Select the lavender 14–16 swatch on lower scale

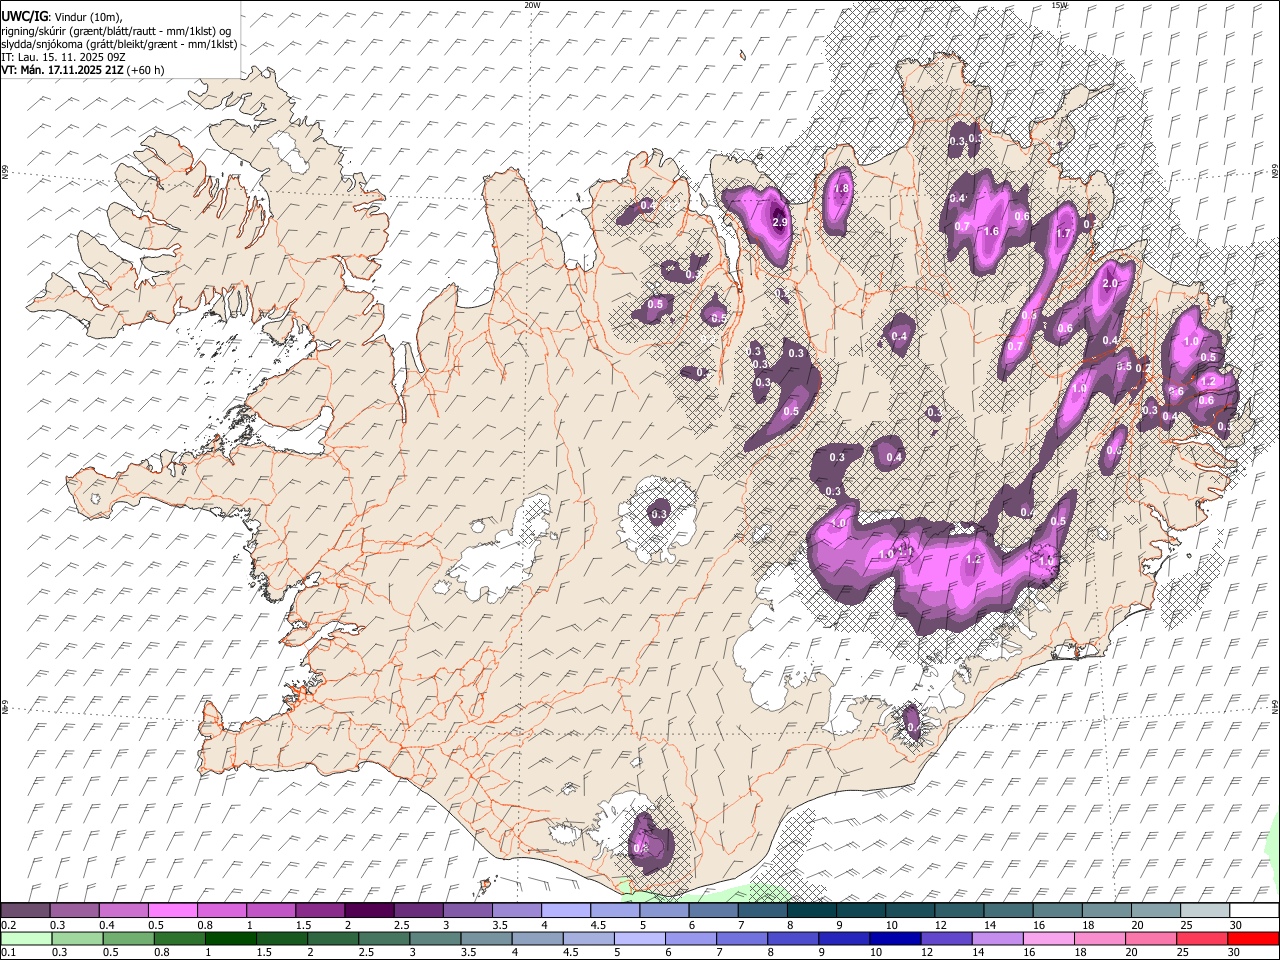[998, 938]
